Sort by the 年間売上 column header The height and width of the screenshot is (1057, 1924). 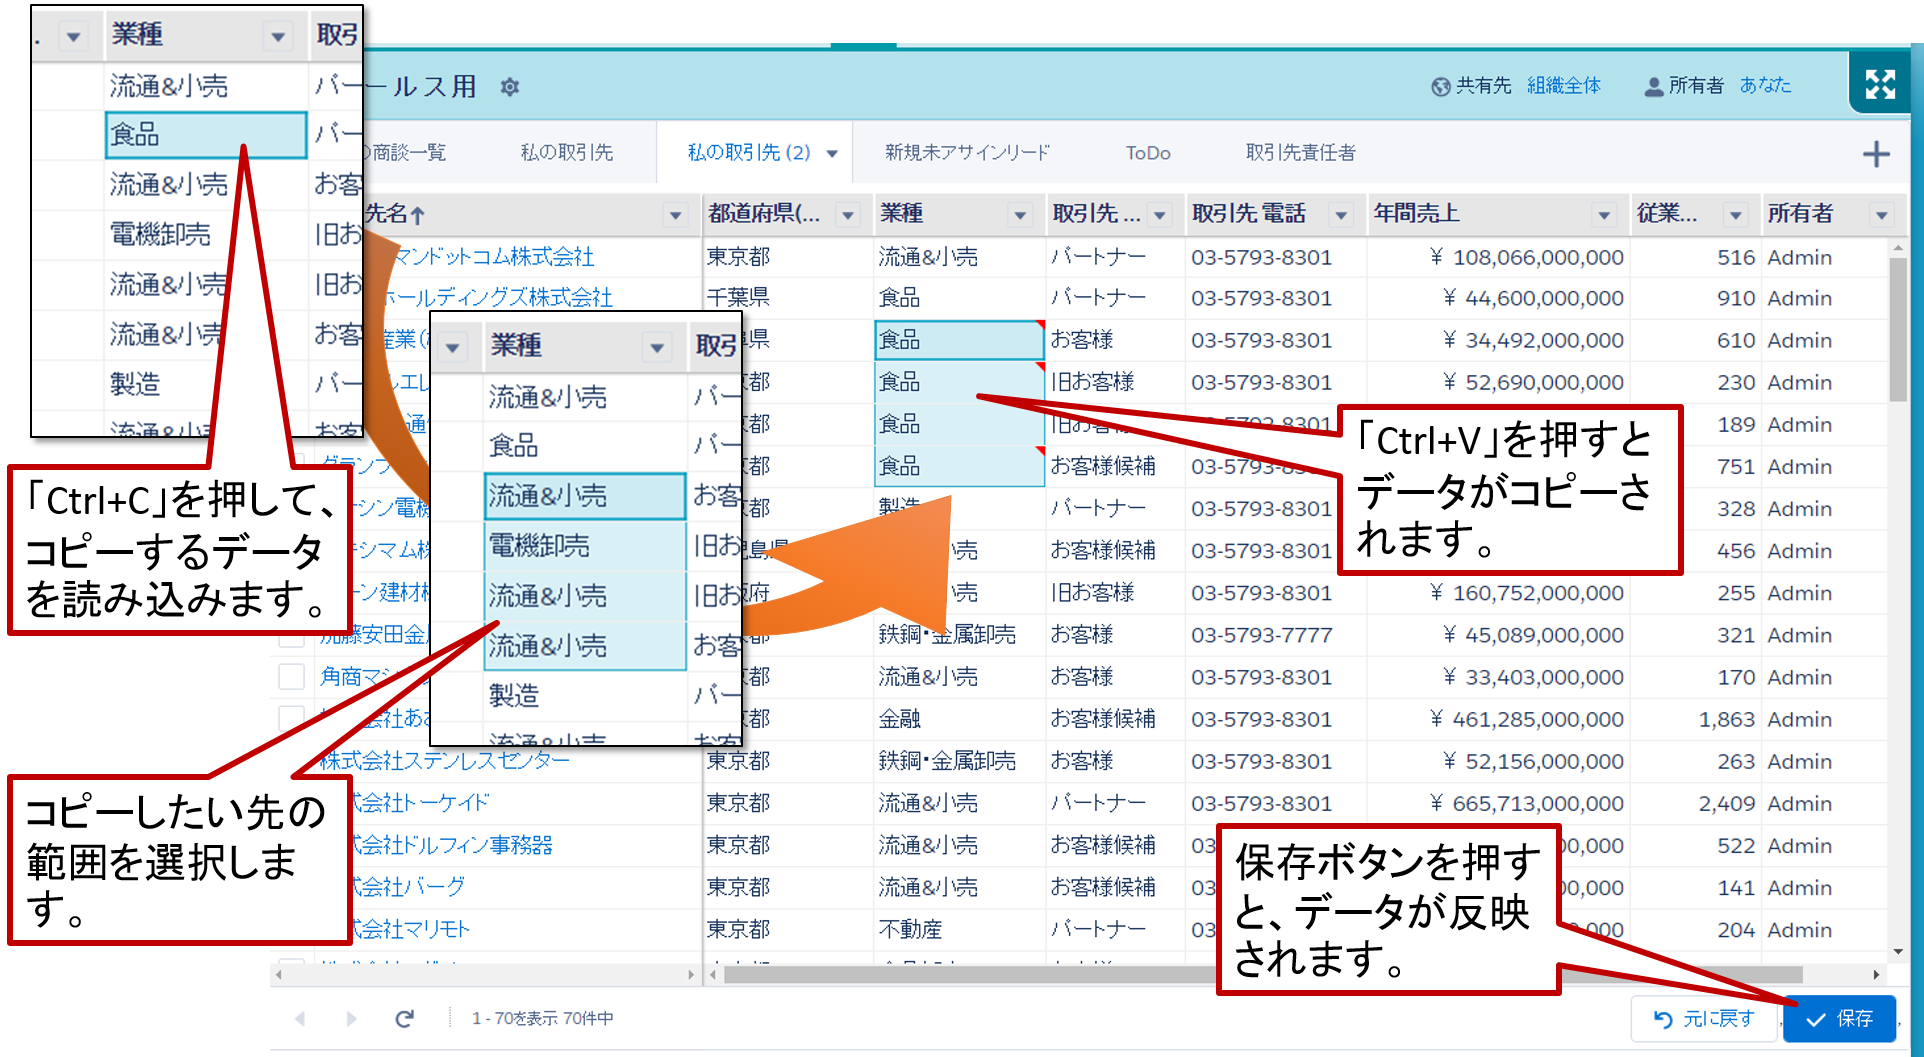(x=1417, y=213)
